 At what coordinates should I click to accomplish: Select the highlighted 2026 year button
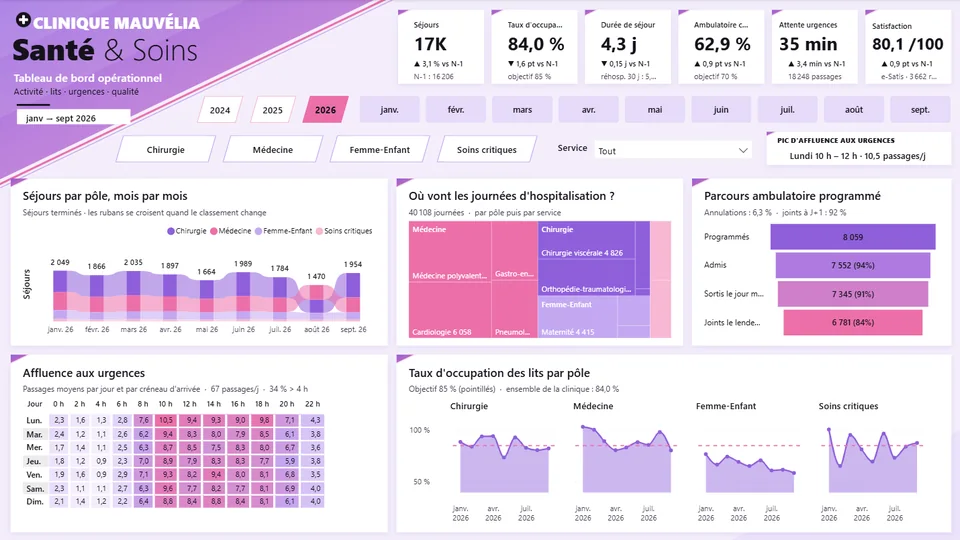pyautogui.click(x=325, y=110)
